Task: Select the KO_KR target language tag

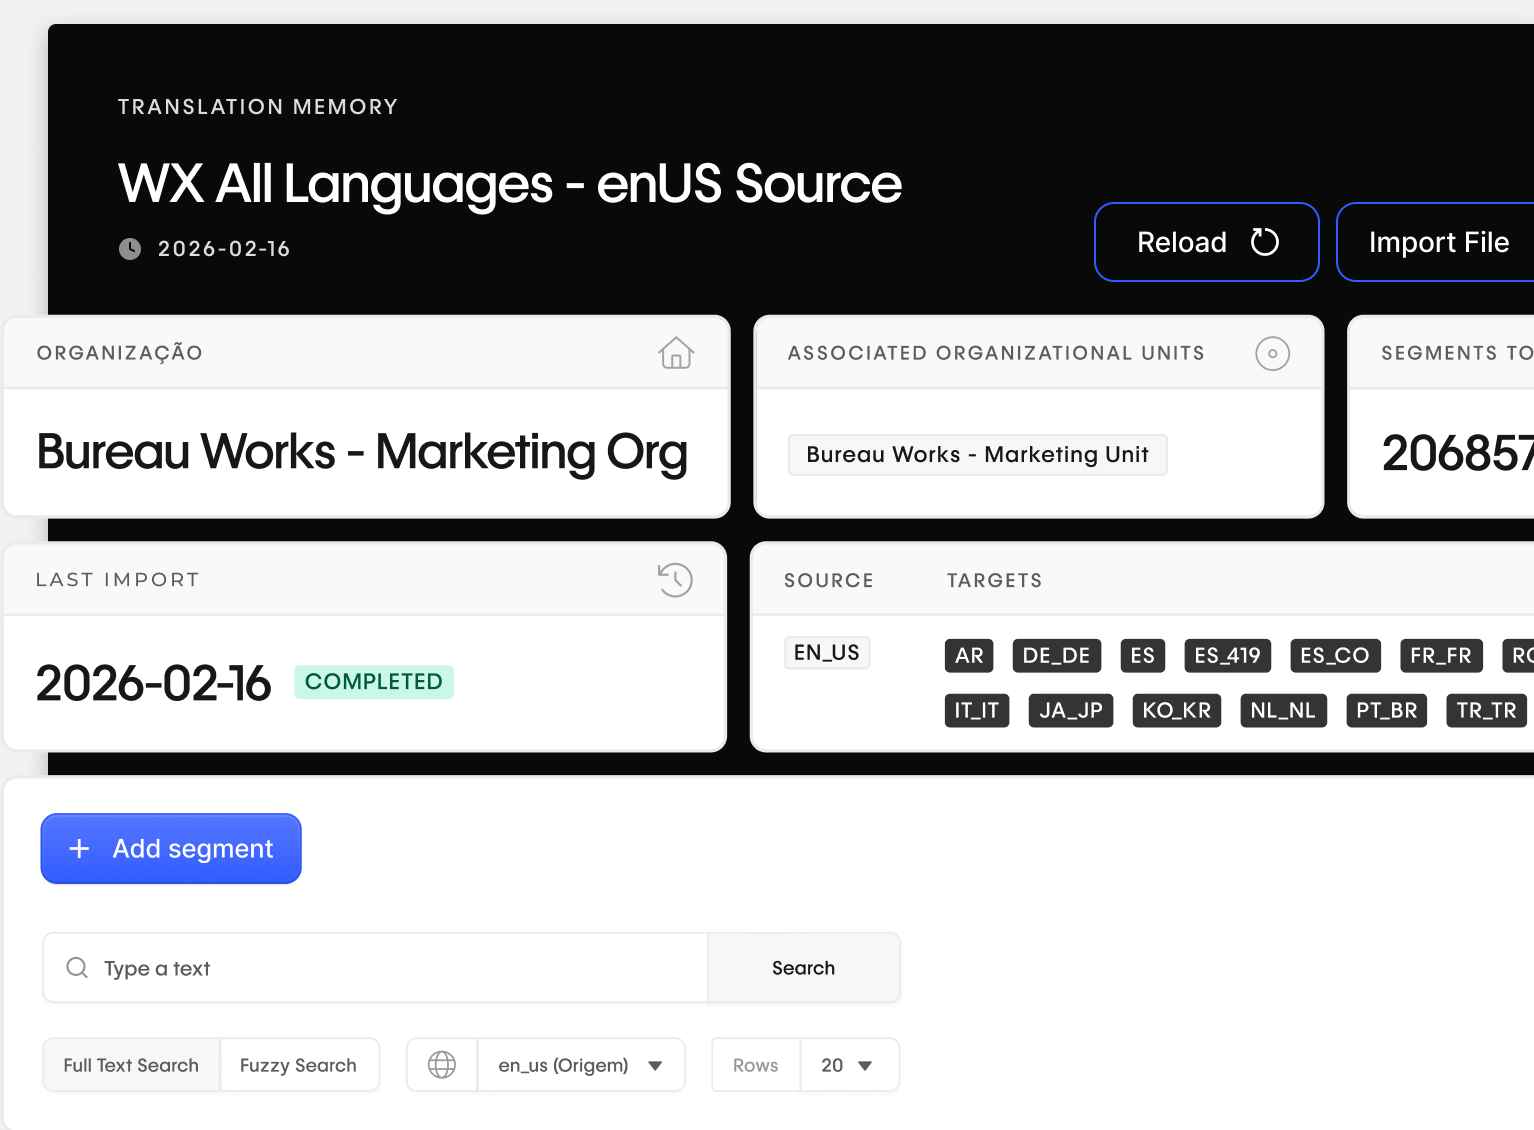Action: pyautogui.click(x=1177, y=711)
